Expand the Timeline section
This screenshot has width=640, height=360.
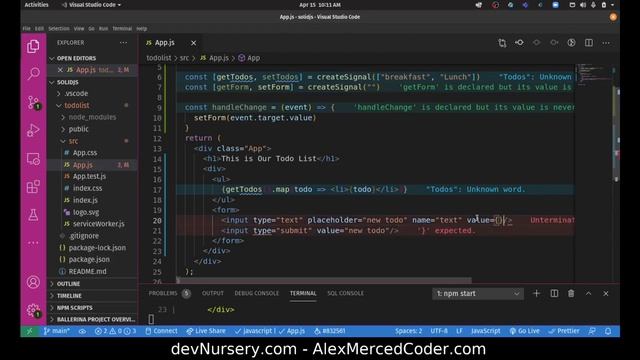[69, 296]
